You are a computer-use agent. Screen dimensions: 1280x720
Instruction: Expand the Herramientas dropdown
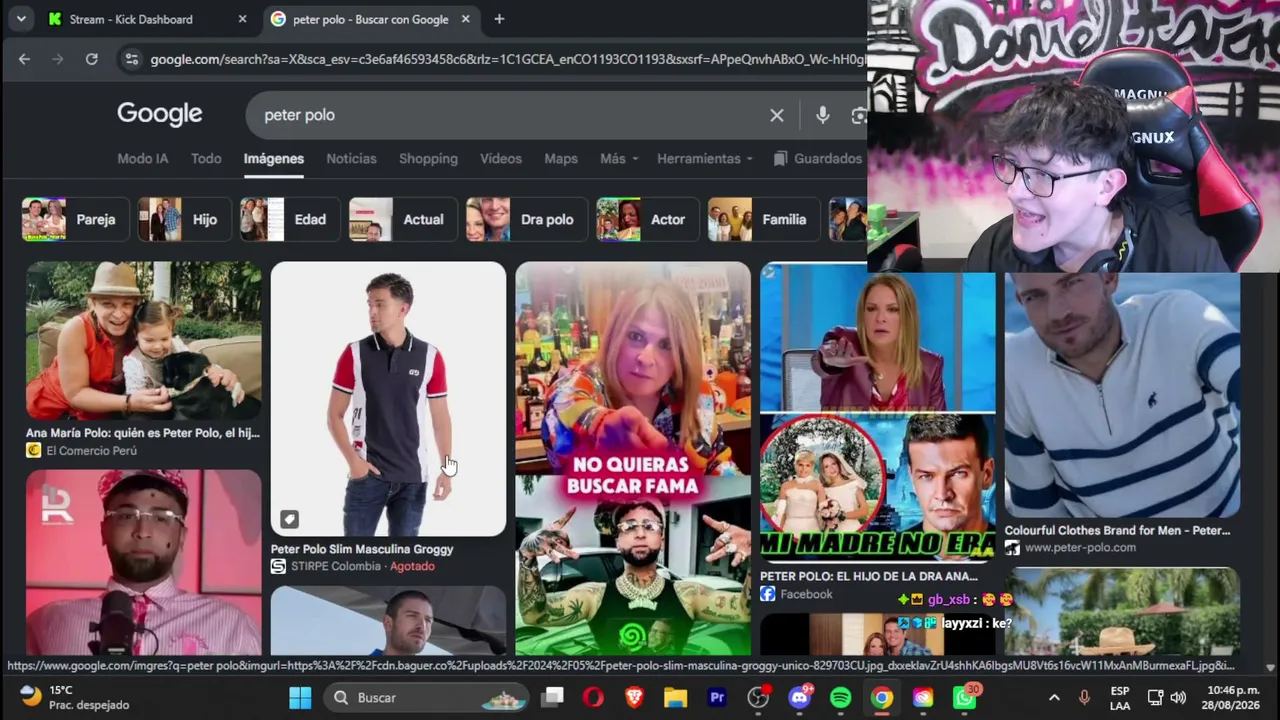click(x=705, y=159)
